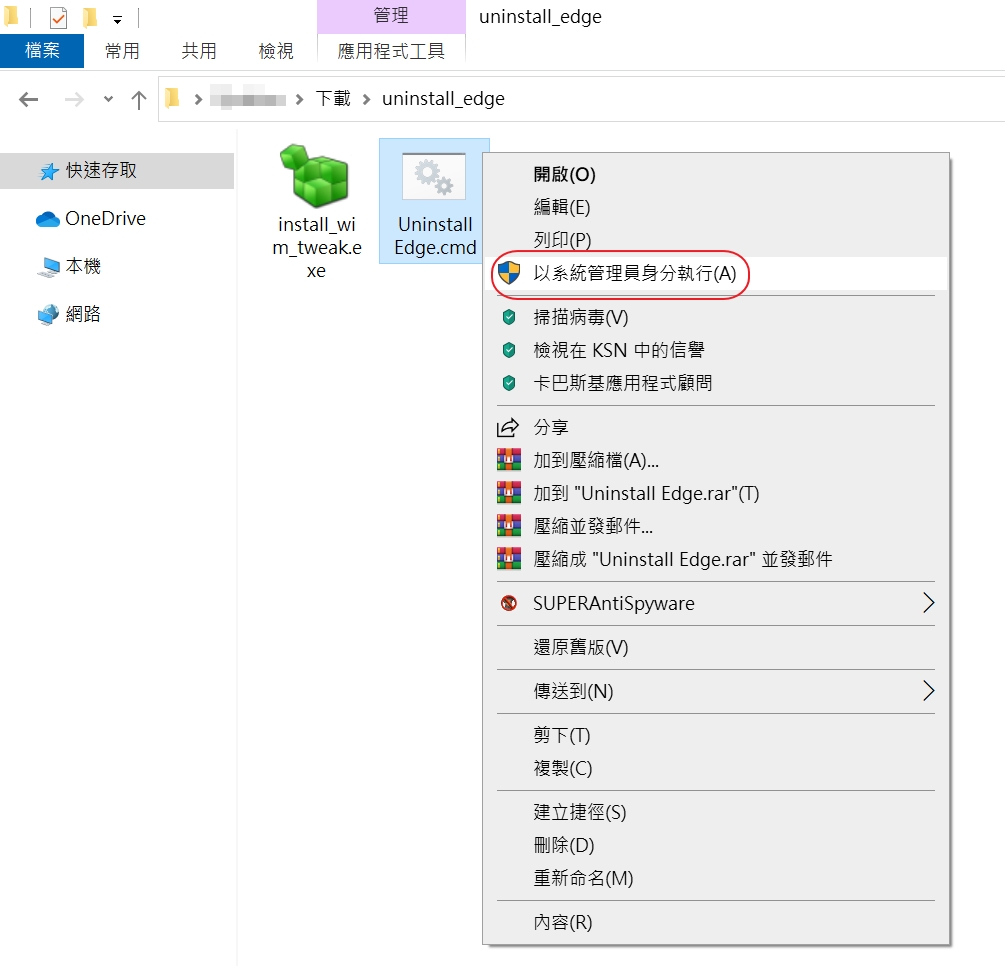The width and height of the screenshot is (1005, 966).
Task: Click the SUPERAntiSpyware bug icon
Action: point(509,603)
